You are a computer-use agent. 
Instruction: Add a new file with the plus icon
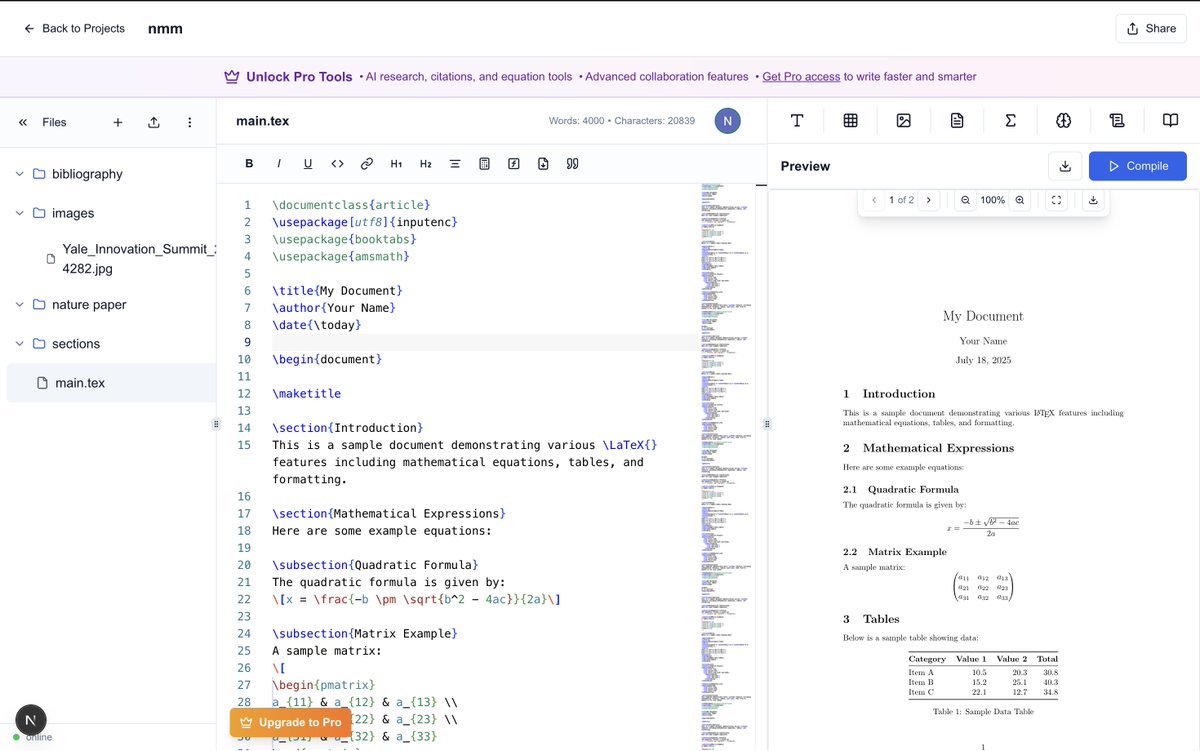(x=118, y=122)
